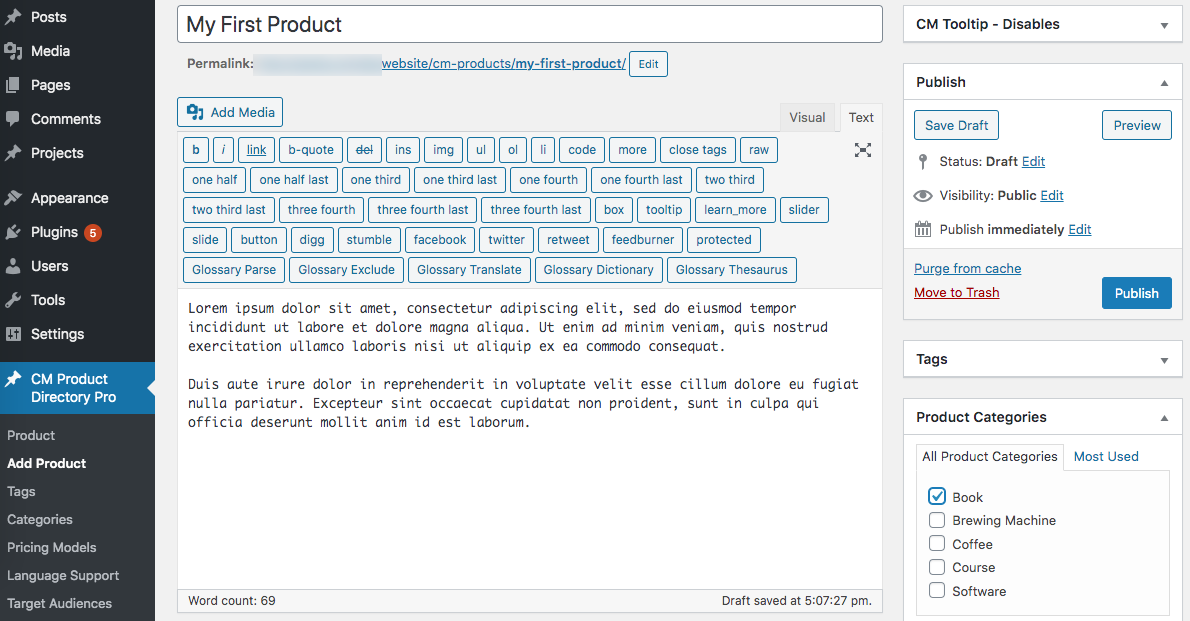Edit the publish immediately schedule
Viewport: 1190px width, 621px height.
click(1080, 229)
